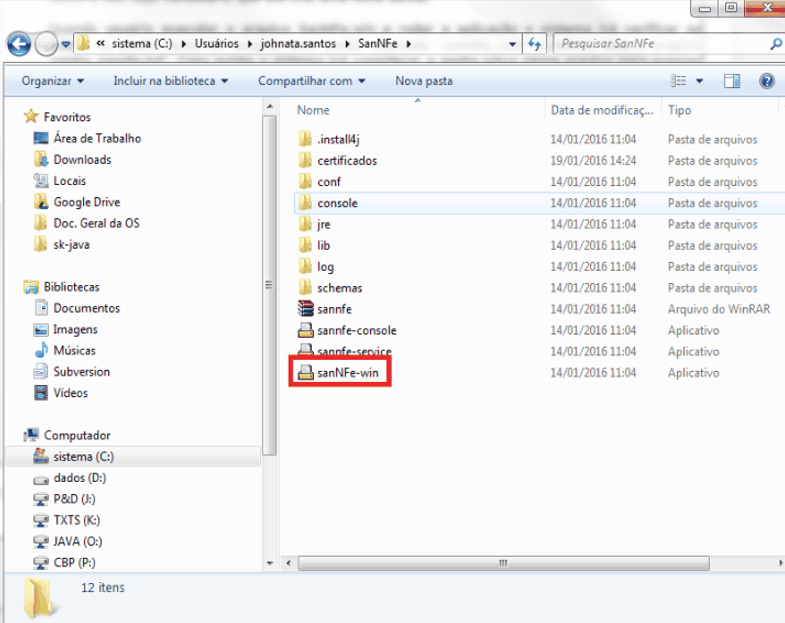The image size is (785, 623).
Task: Toggle the preview pane icon
Action: (732, 81)
